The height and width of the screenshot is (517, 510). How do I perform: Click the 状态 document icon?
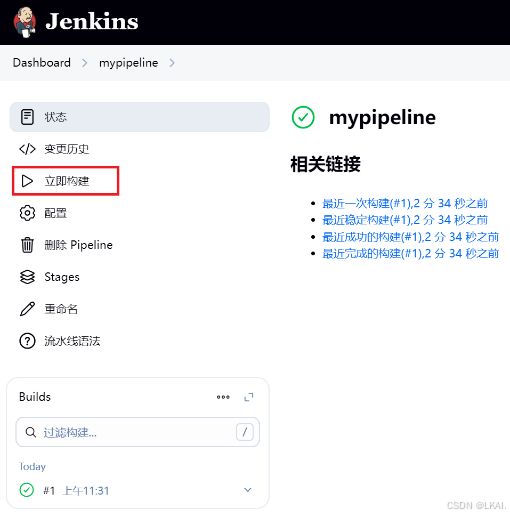27,117
